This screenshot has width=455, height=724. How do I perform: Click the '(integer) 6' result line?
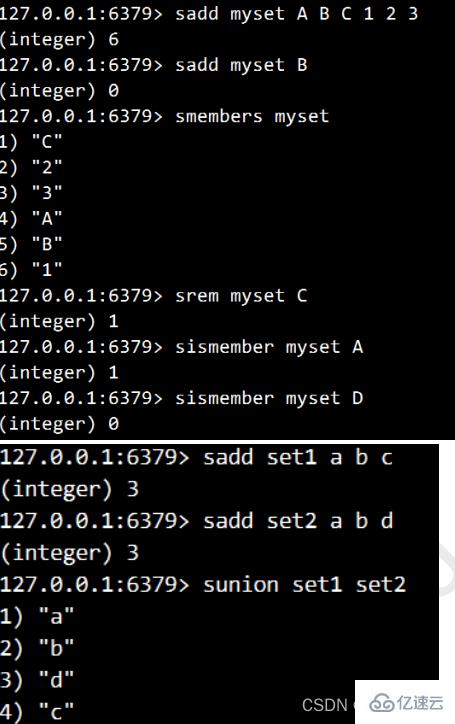click(x=60, y=40)
